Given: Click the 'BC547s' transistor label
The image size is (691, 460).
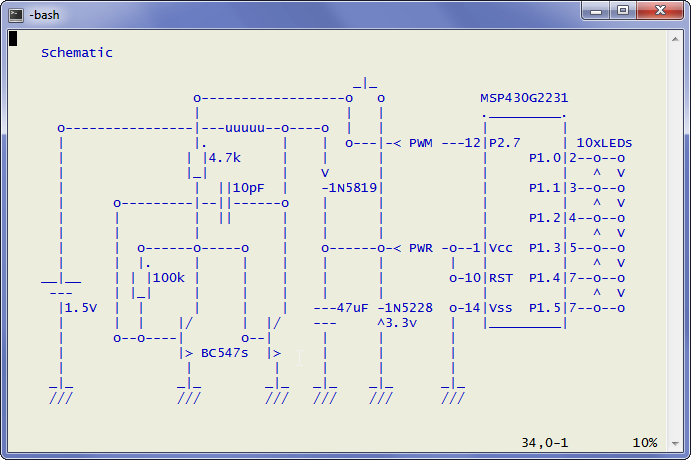Looking at the screenshot, I should (224, 353).
